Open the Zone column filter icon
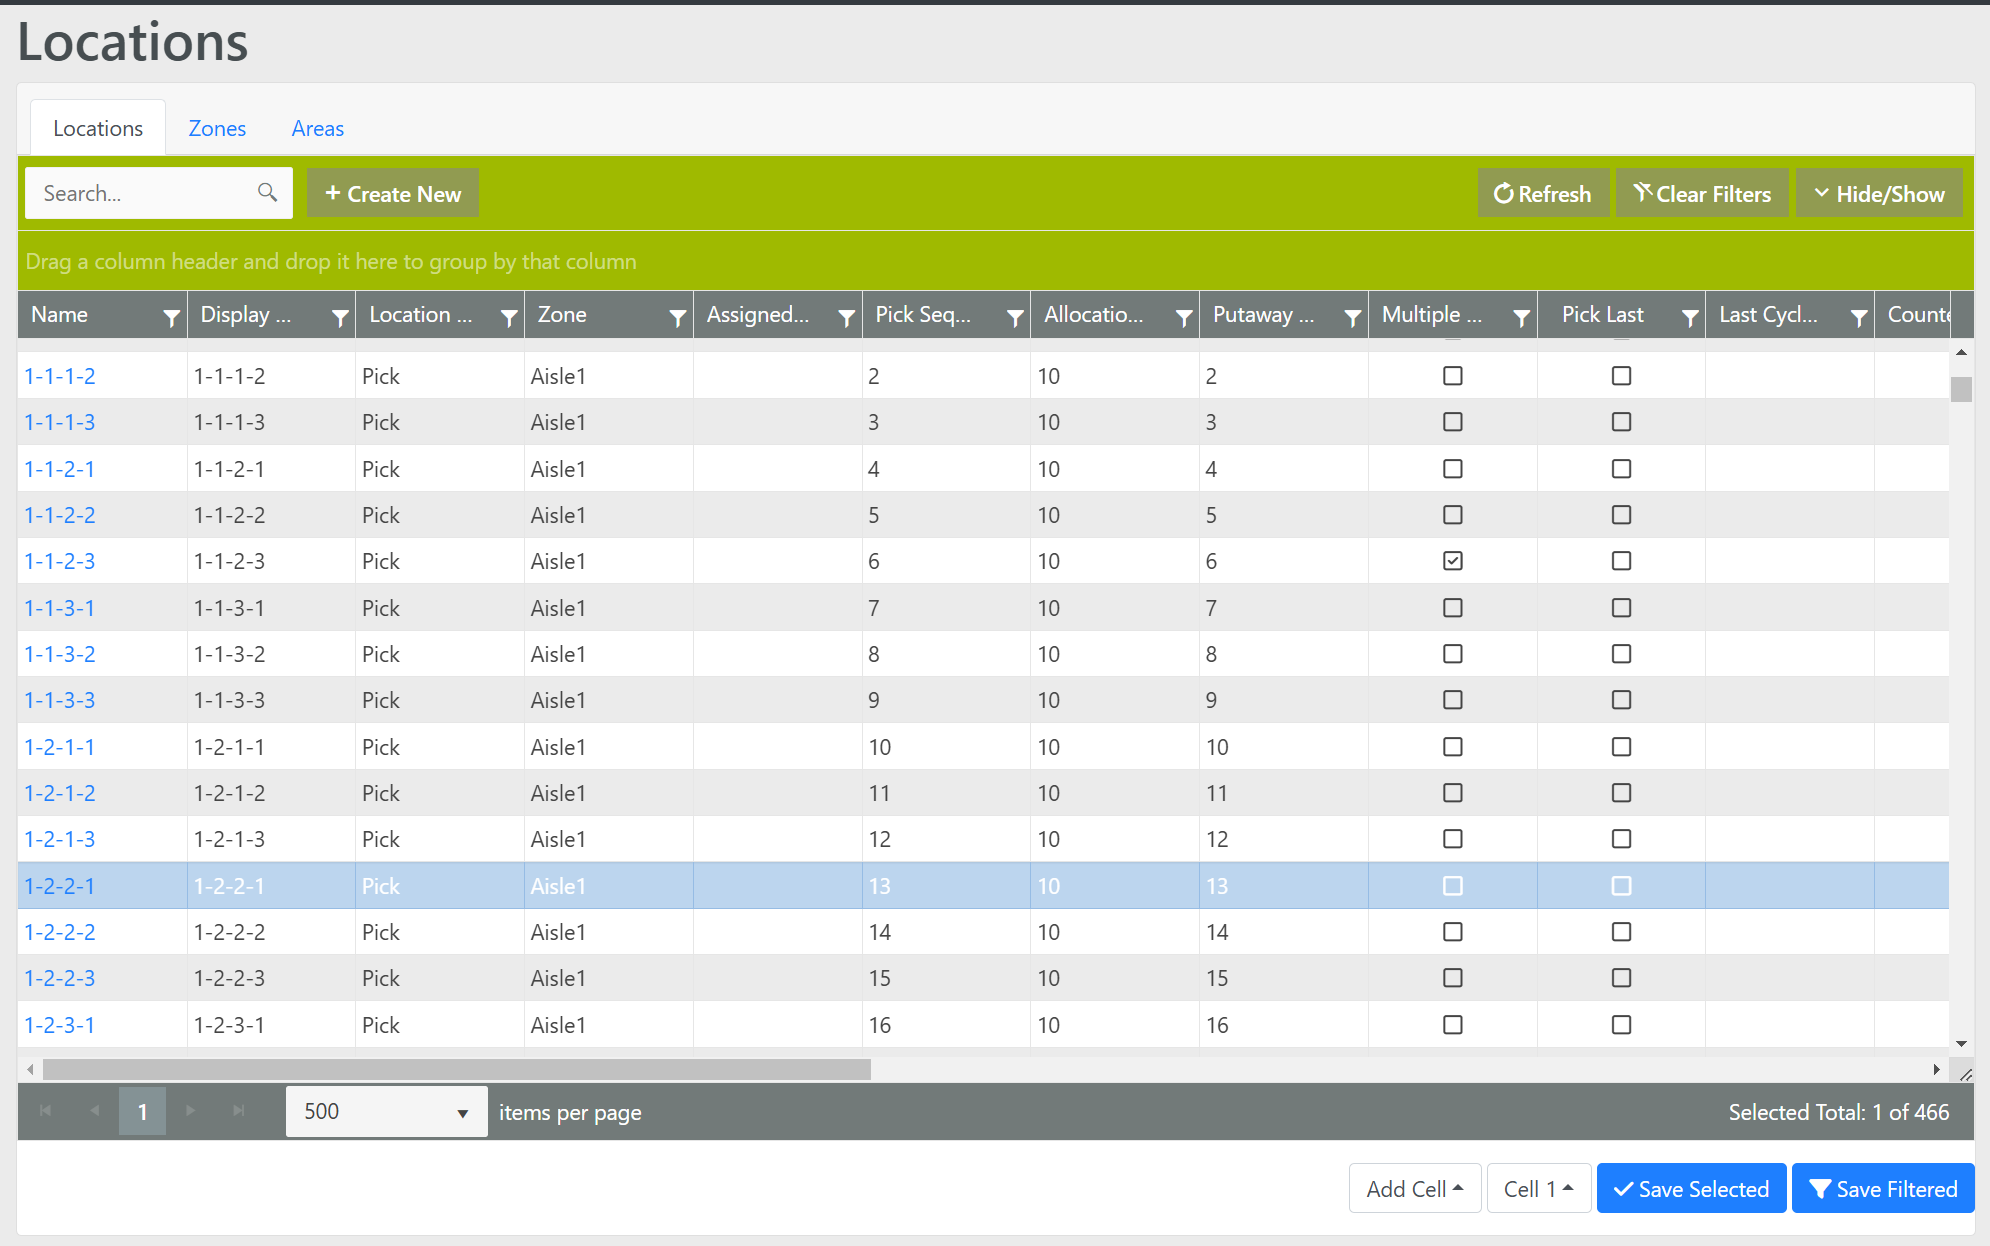This screenshot has width=1990, height=1246. click(677, 317)
